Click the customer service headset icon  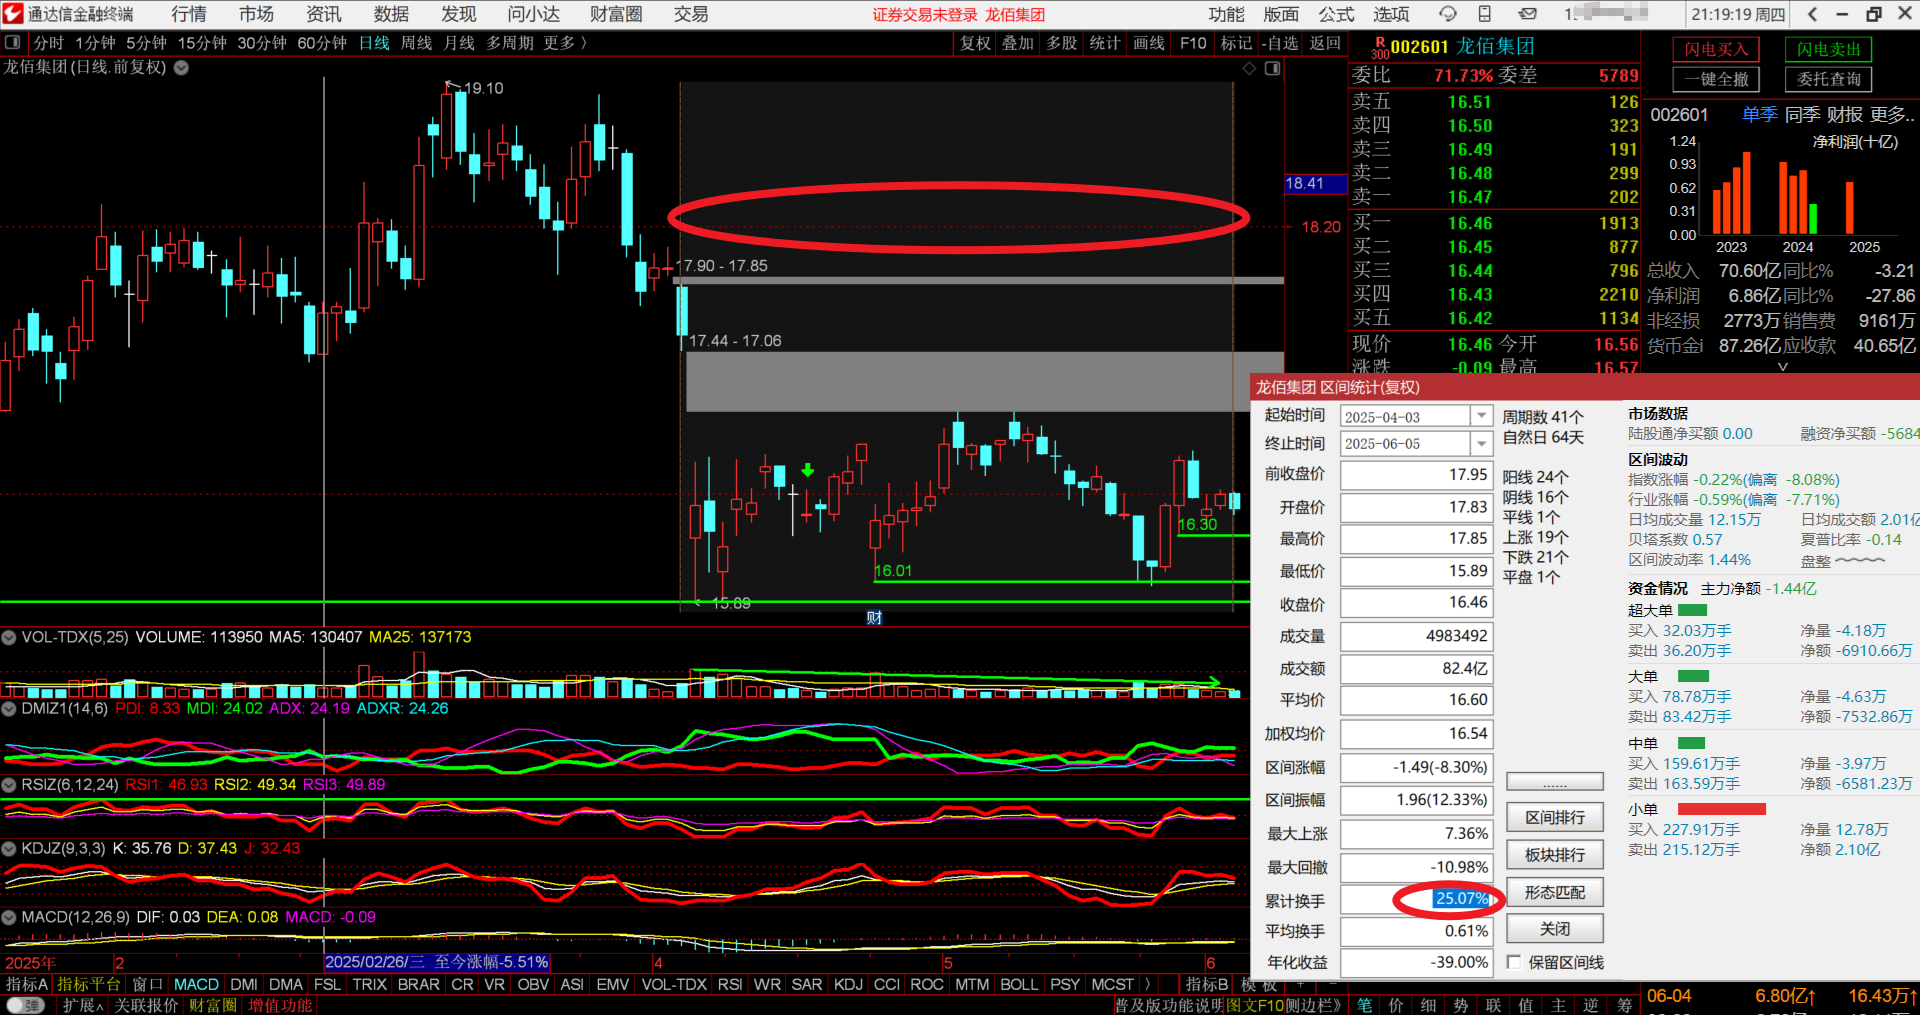[x=1447, y=14]
